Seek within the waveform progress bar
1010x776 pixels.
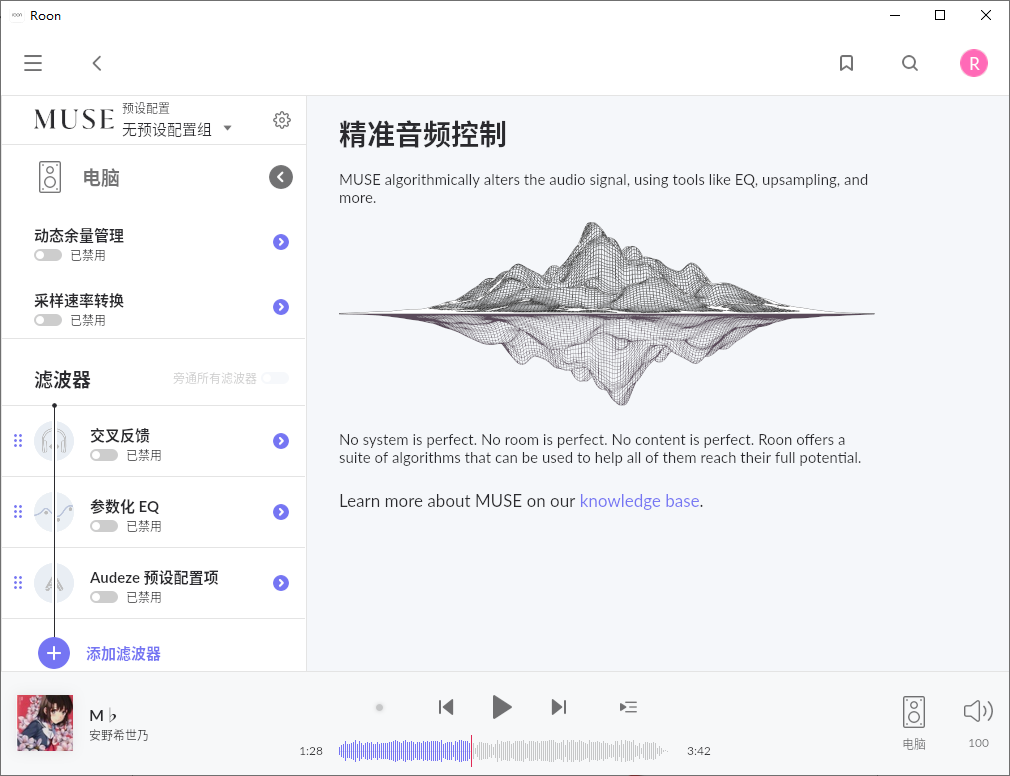point(502,751)
